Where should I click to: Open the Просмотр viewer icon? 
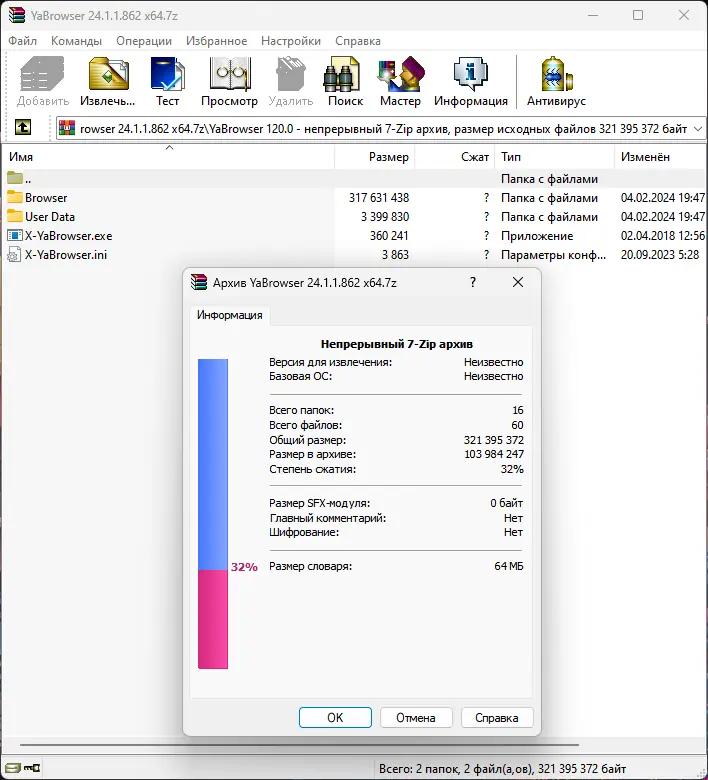[x=230, y=74]
